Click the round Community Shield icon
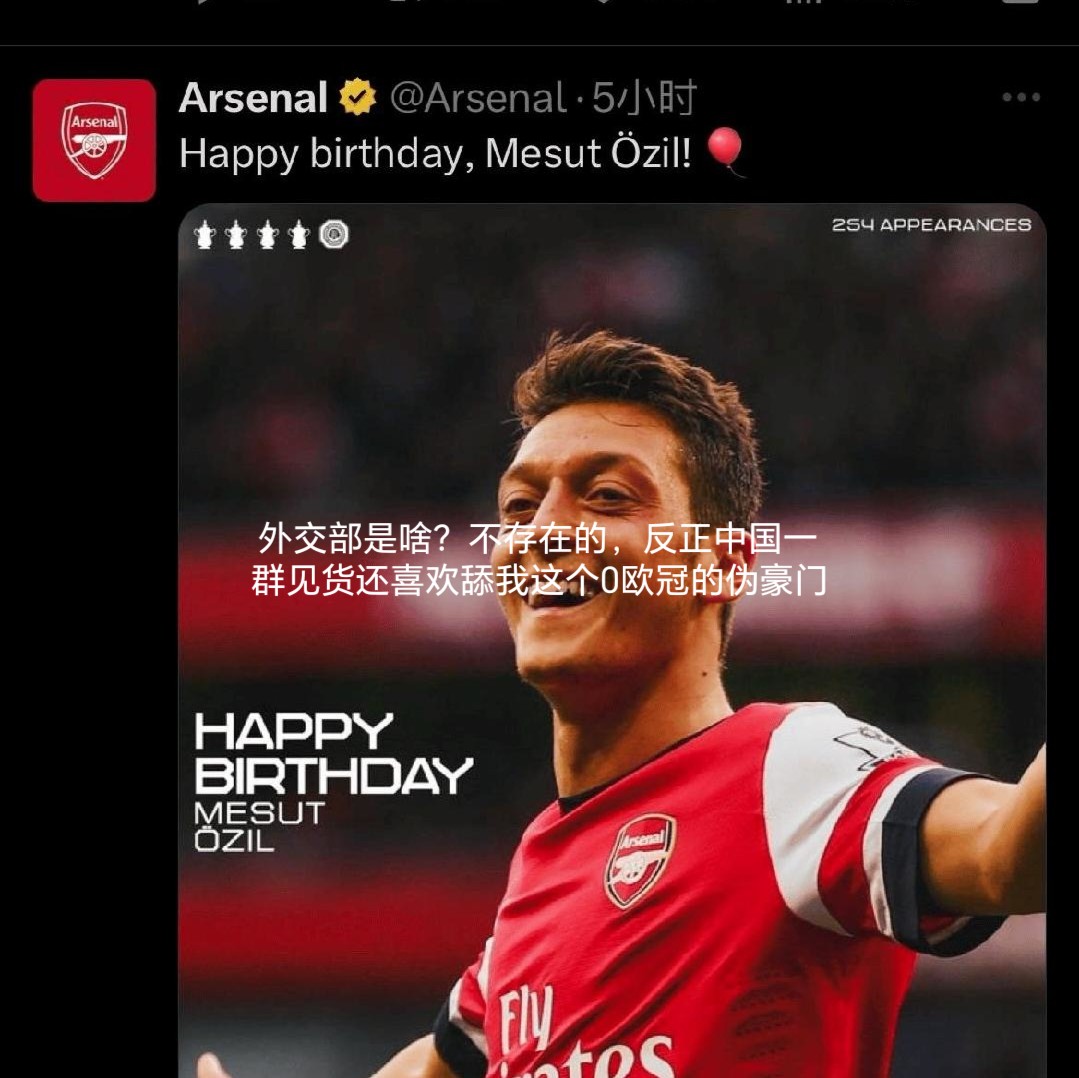This screenshot has width=1079, height=1078. 334,235
